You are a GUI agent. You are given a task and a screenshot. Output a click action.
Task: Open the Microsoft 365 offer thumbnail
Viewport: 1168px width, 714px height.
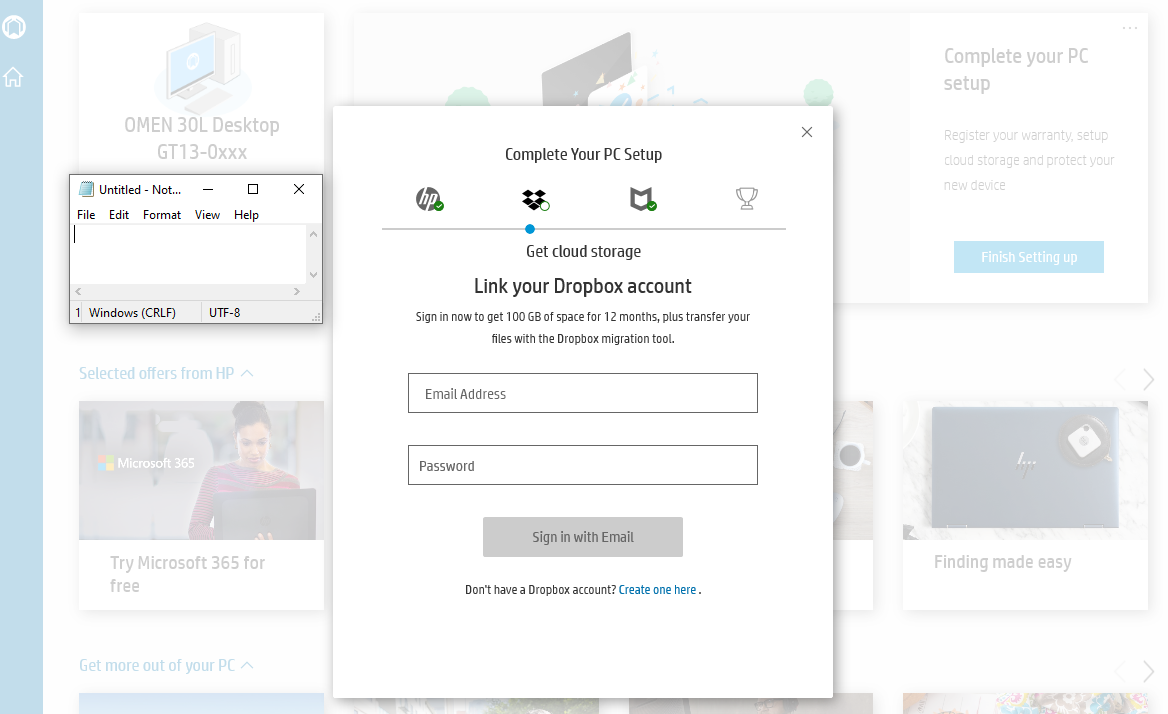(x=201, y=470)
